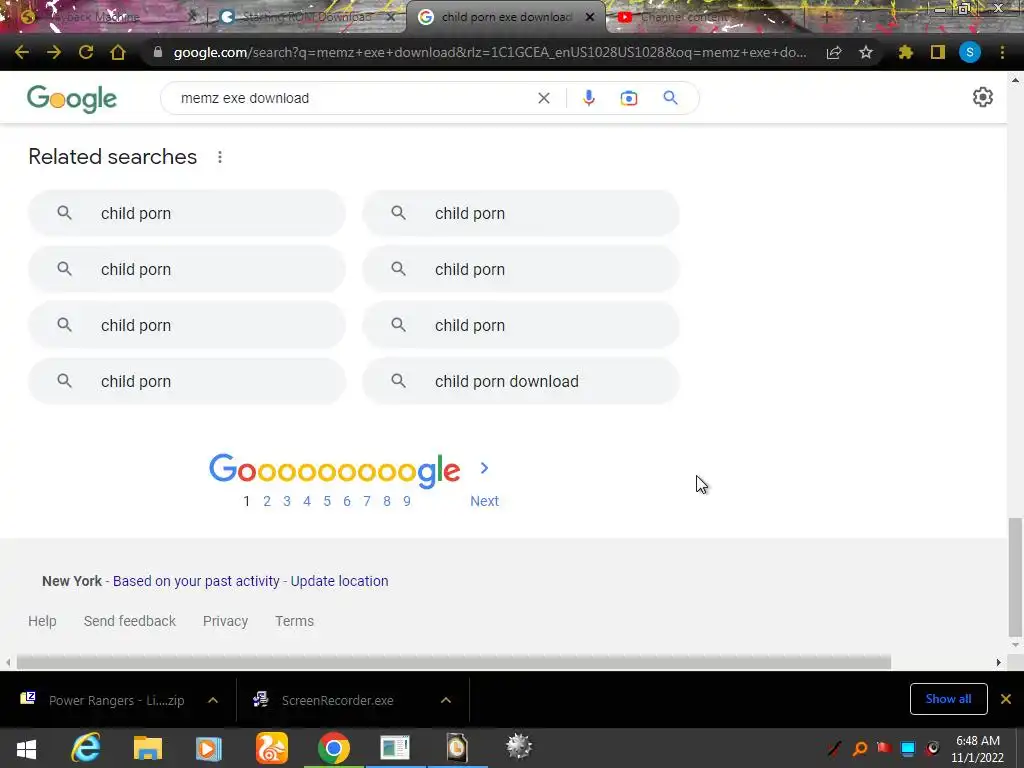Open the taskbar clock showing 6:48 AM
The image size is (1024, 768).
(978, 749)
